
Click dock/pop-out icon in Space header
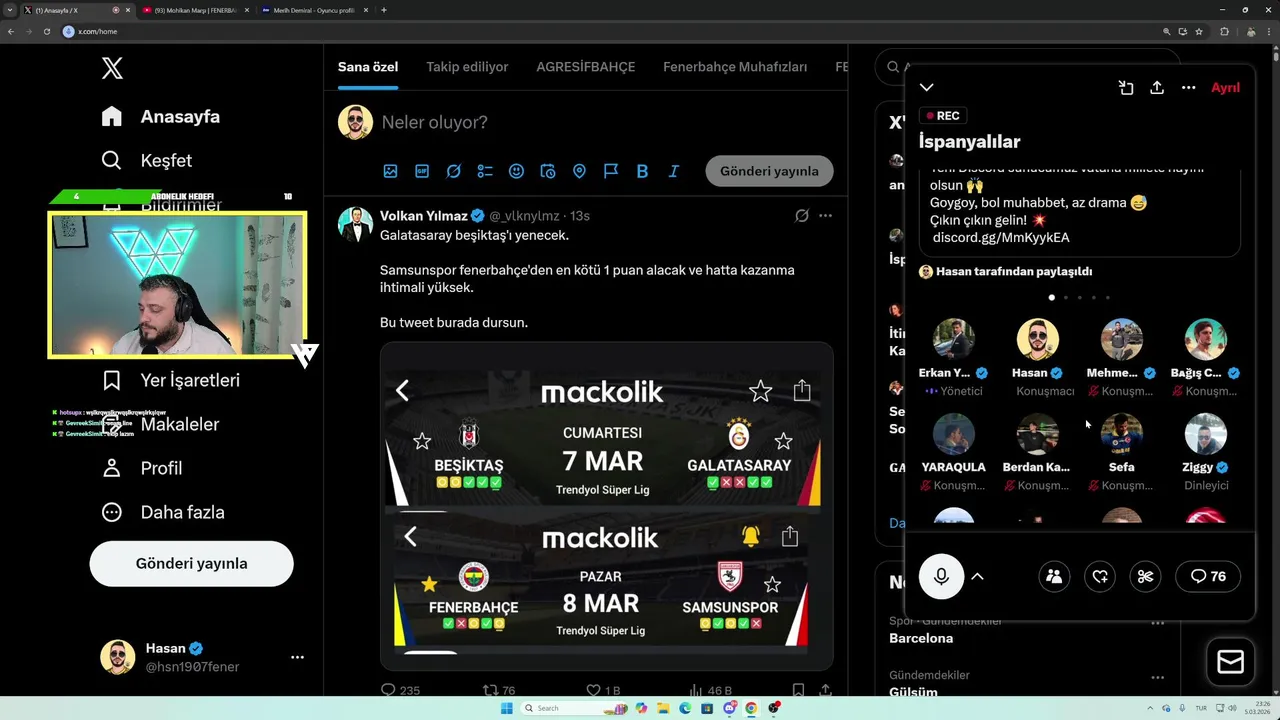[1126, 88]
